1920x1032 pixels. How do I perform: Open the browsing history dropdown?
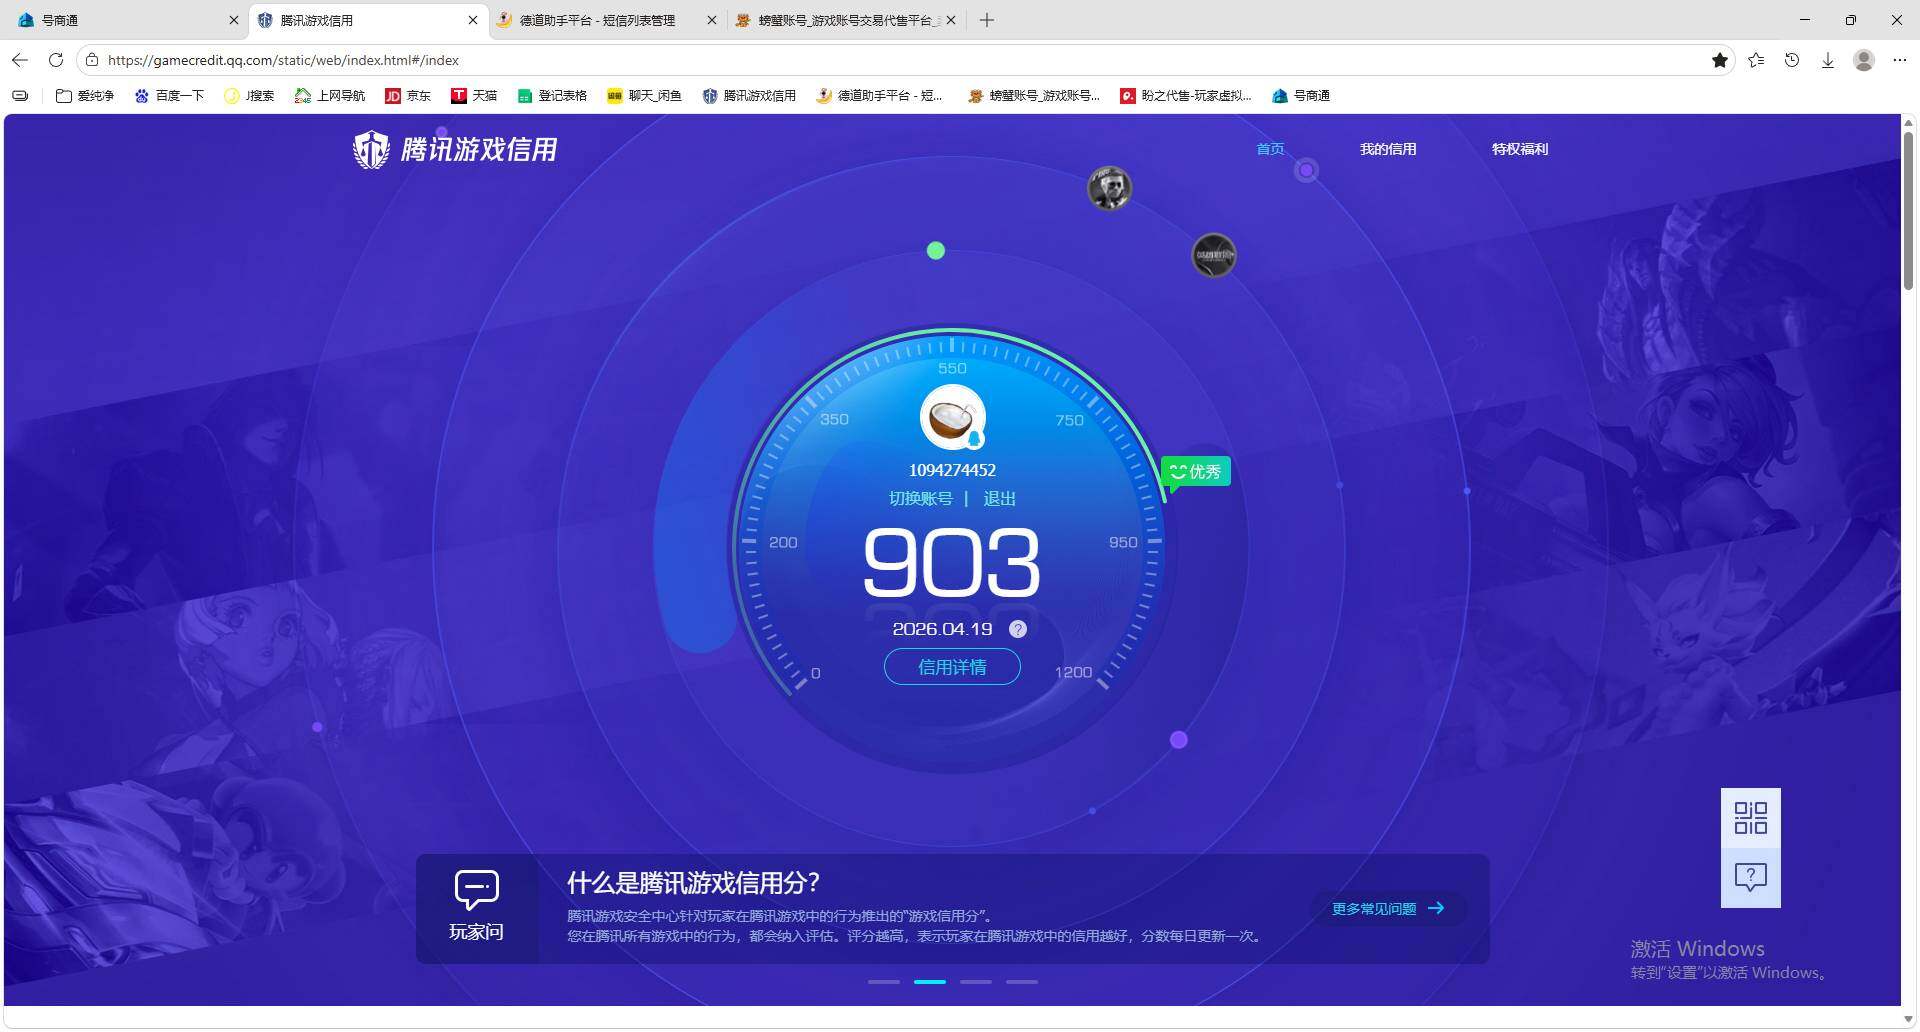[1791, 60]
